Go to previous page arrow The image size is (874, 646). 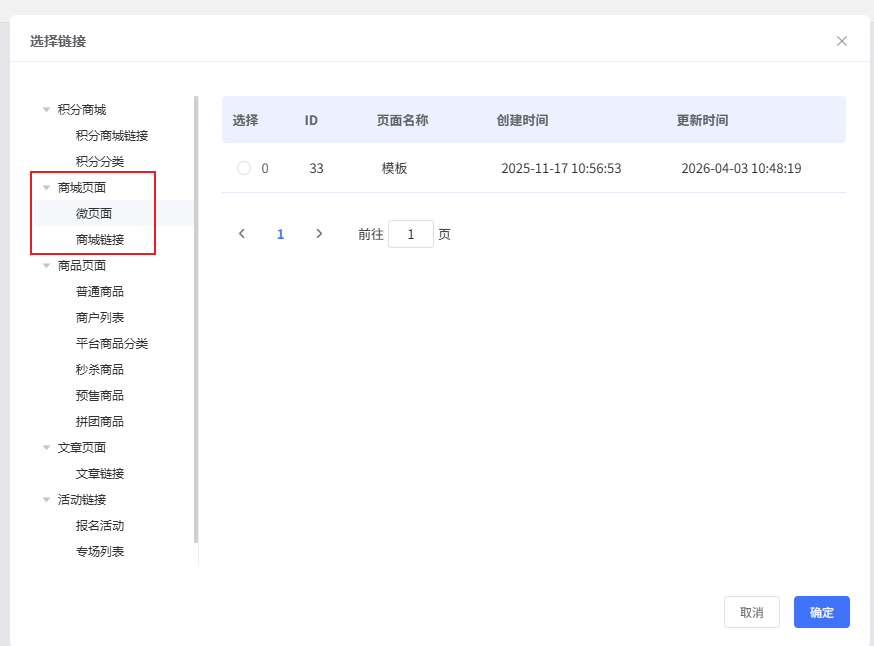pos(242,234)
